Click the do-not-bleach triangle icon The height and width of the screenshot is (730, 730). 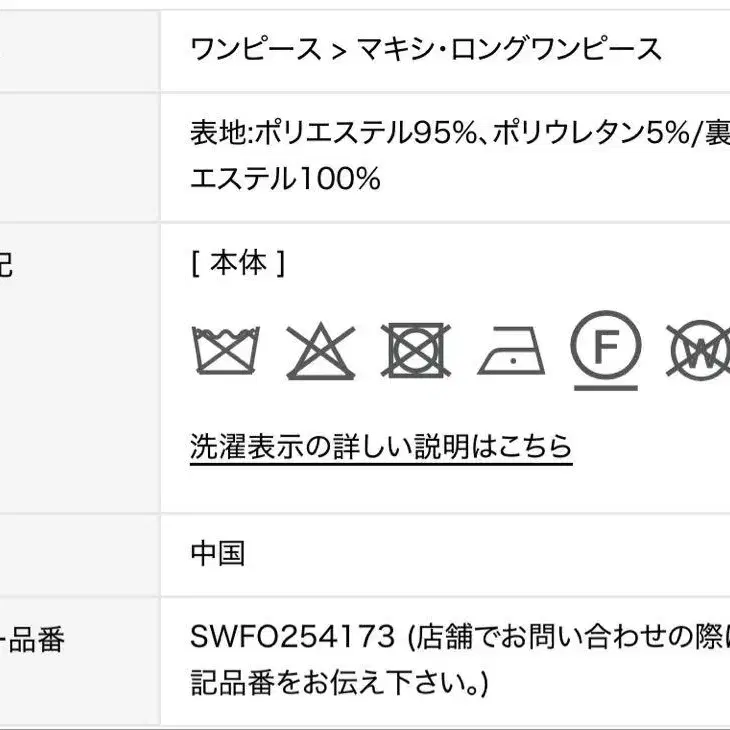[321, 351]
